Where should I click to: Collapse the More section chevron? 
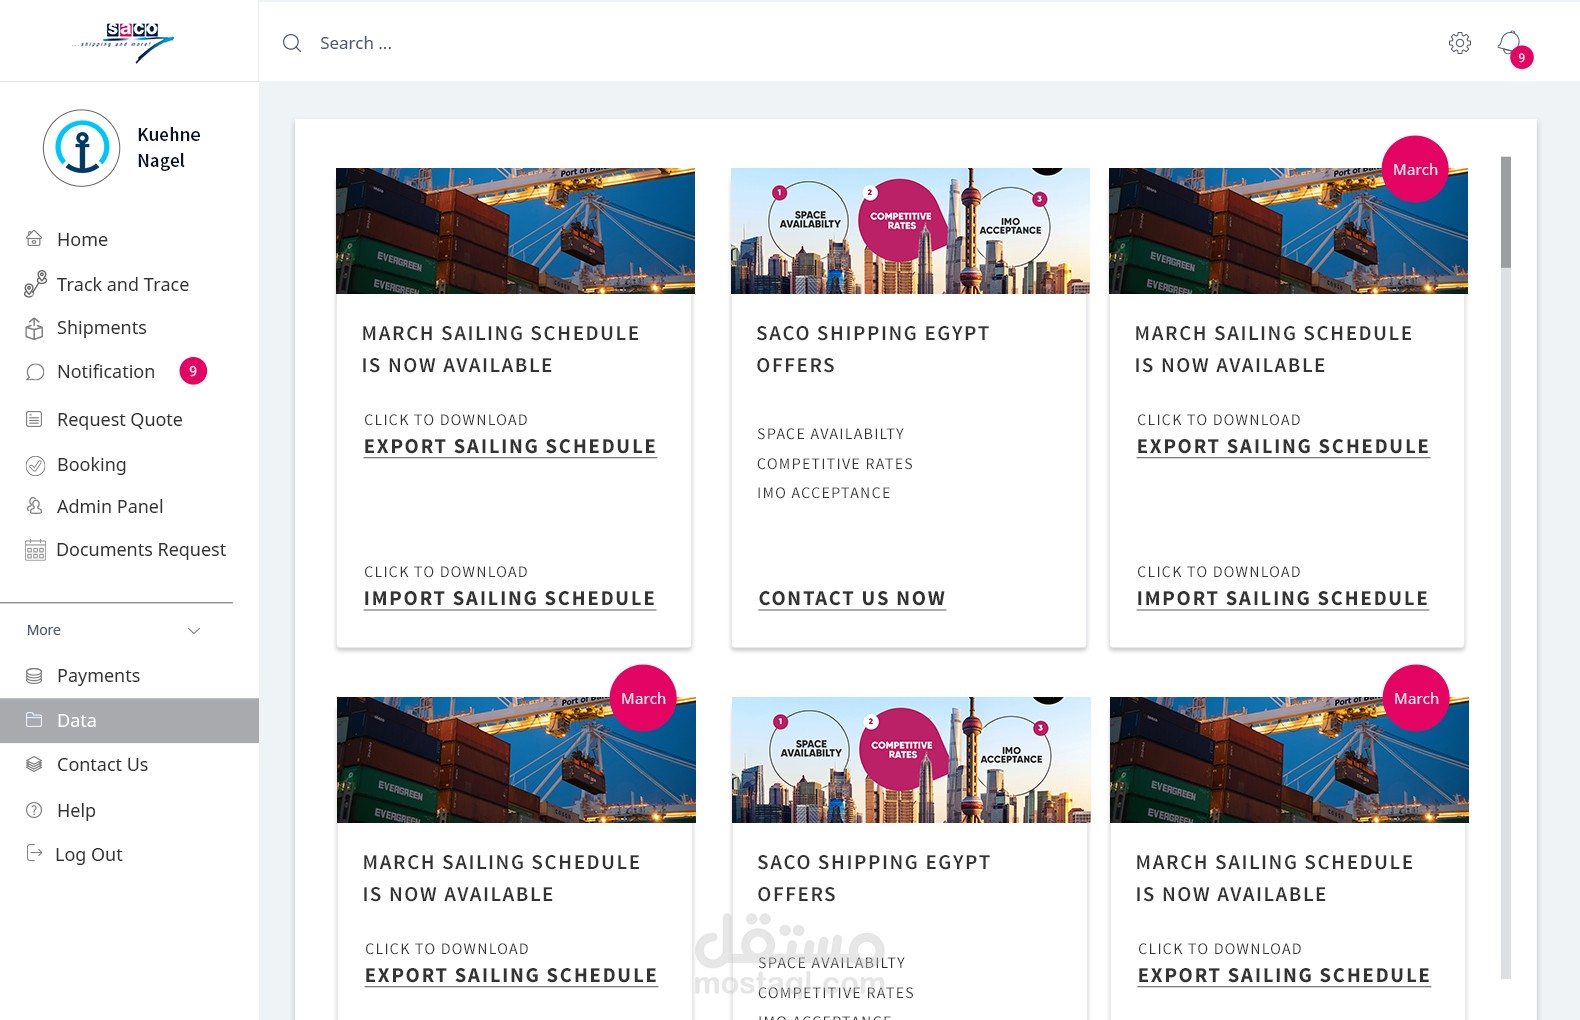point(194,630)
